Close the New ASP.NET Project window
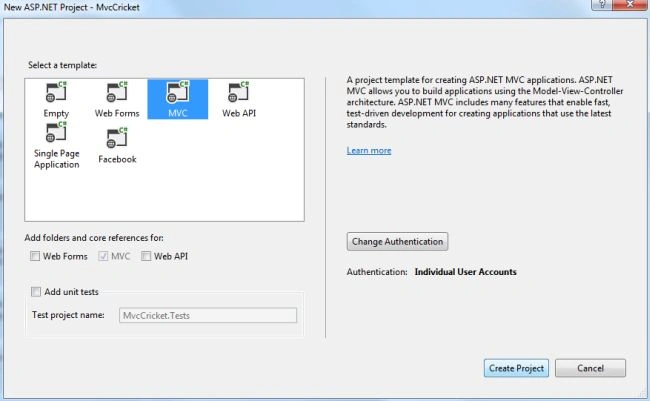The width and height of the screenshot is (650, 401). pyautogui.click(x=630, y=5)
